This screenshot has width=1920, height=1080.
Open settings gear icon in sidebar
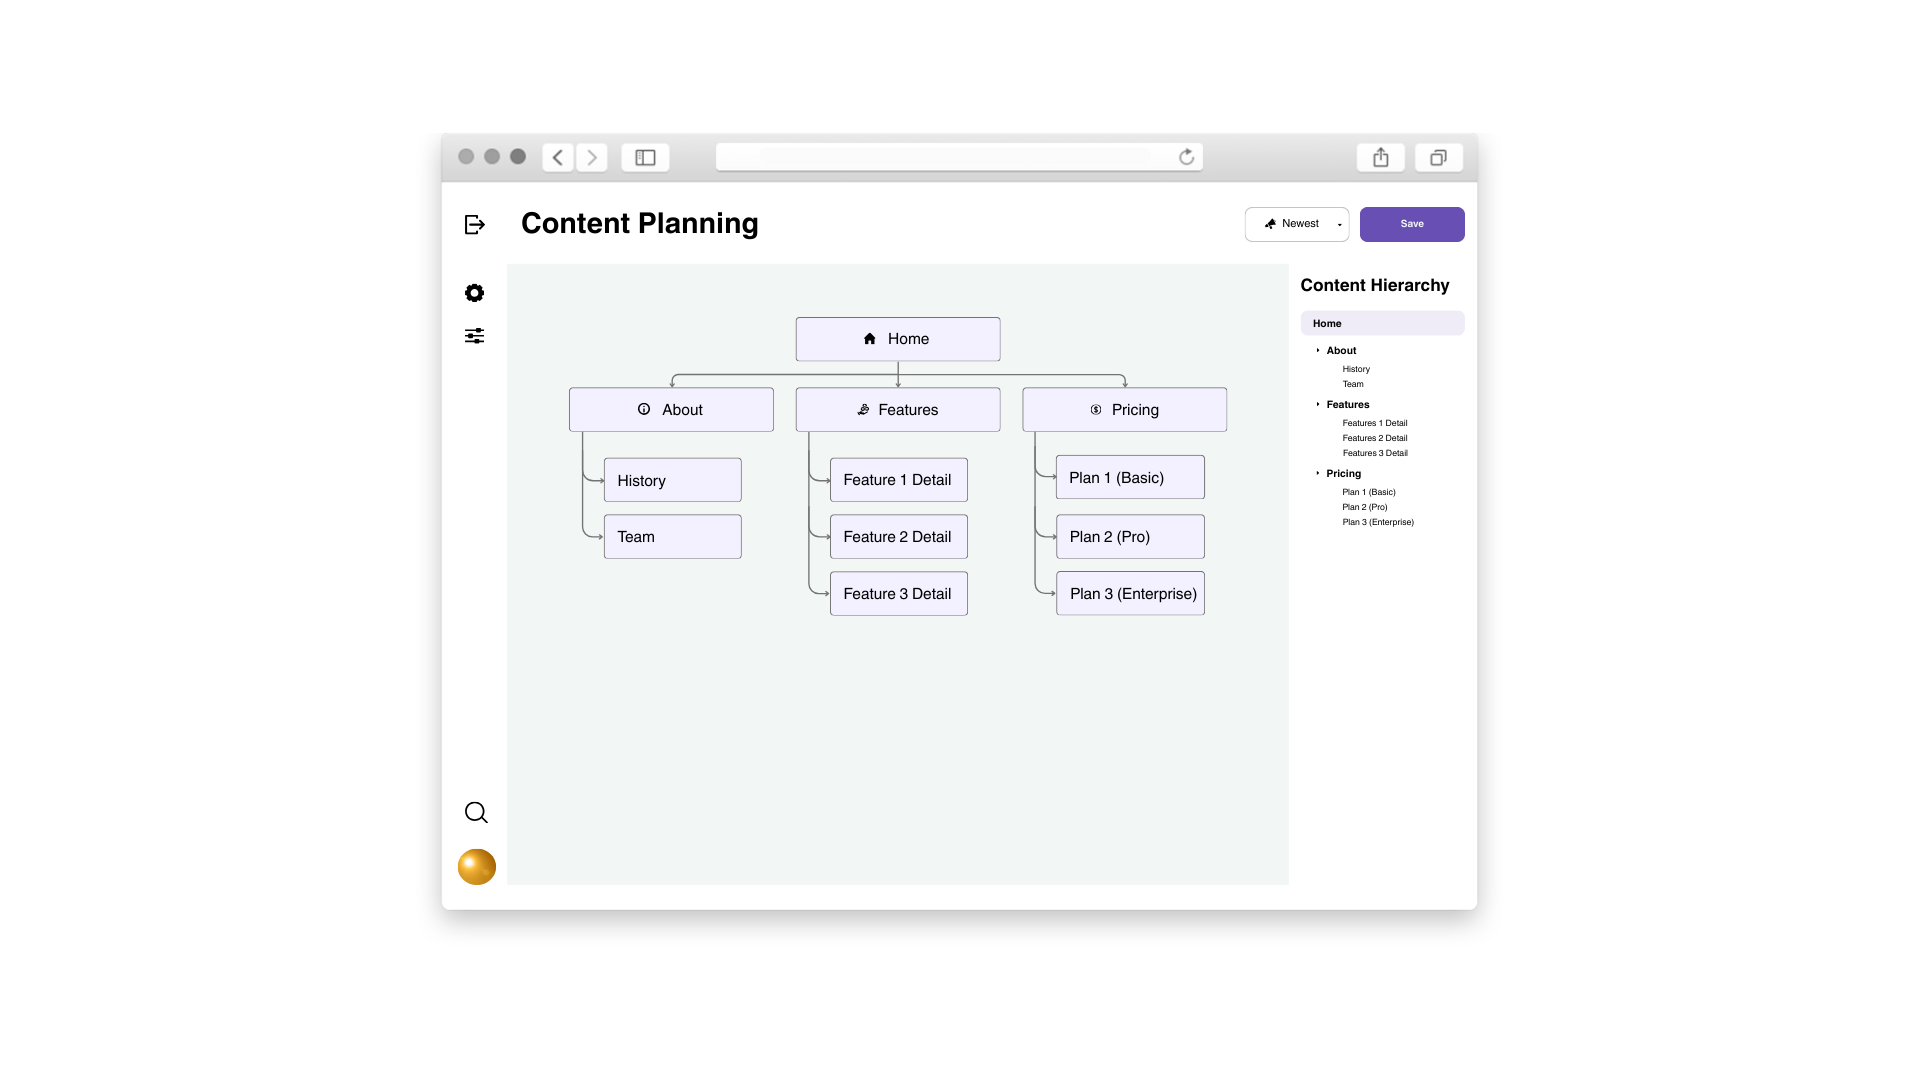(475, 293)
